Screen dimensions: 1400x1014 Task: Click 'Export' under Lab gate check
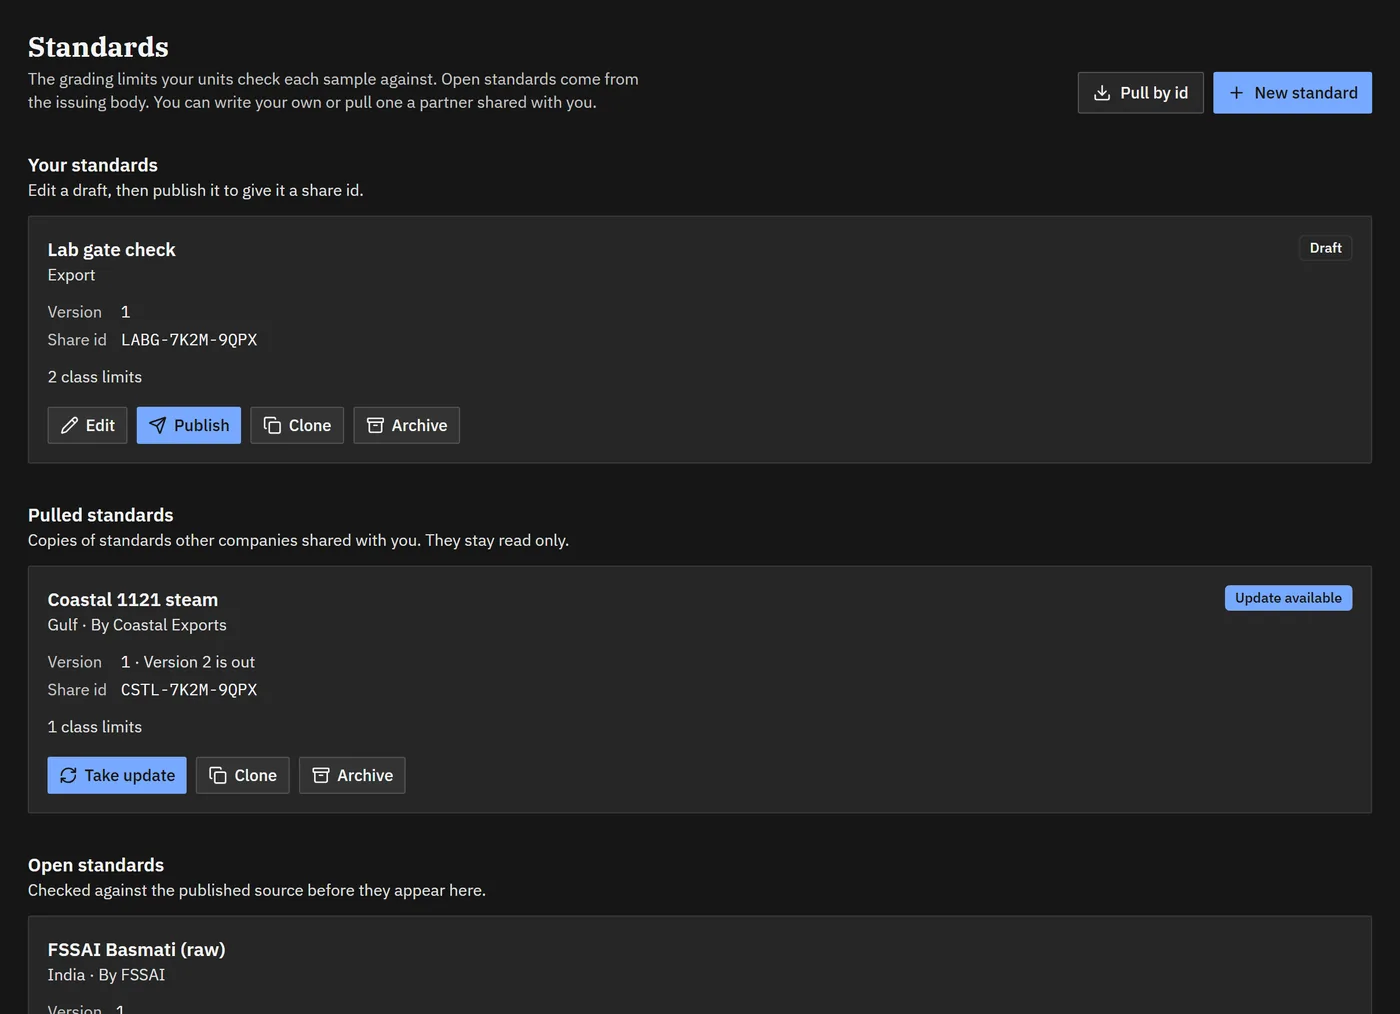point(71,275)
